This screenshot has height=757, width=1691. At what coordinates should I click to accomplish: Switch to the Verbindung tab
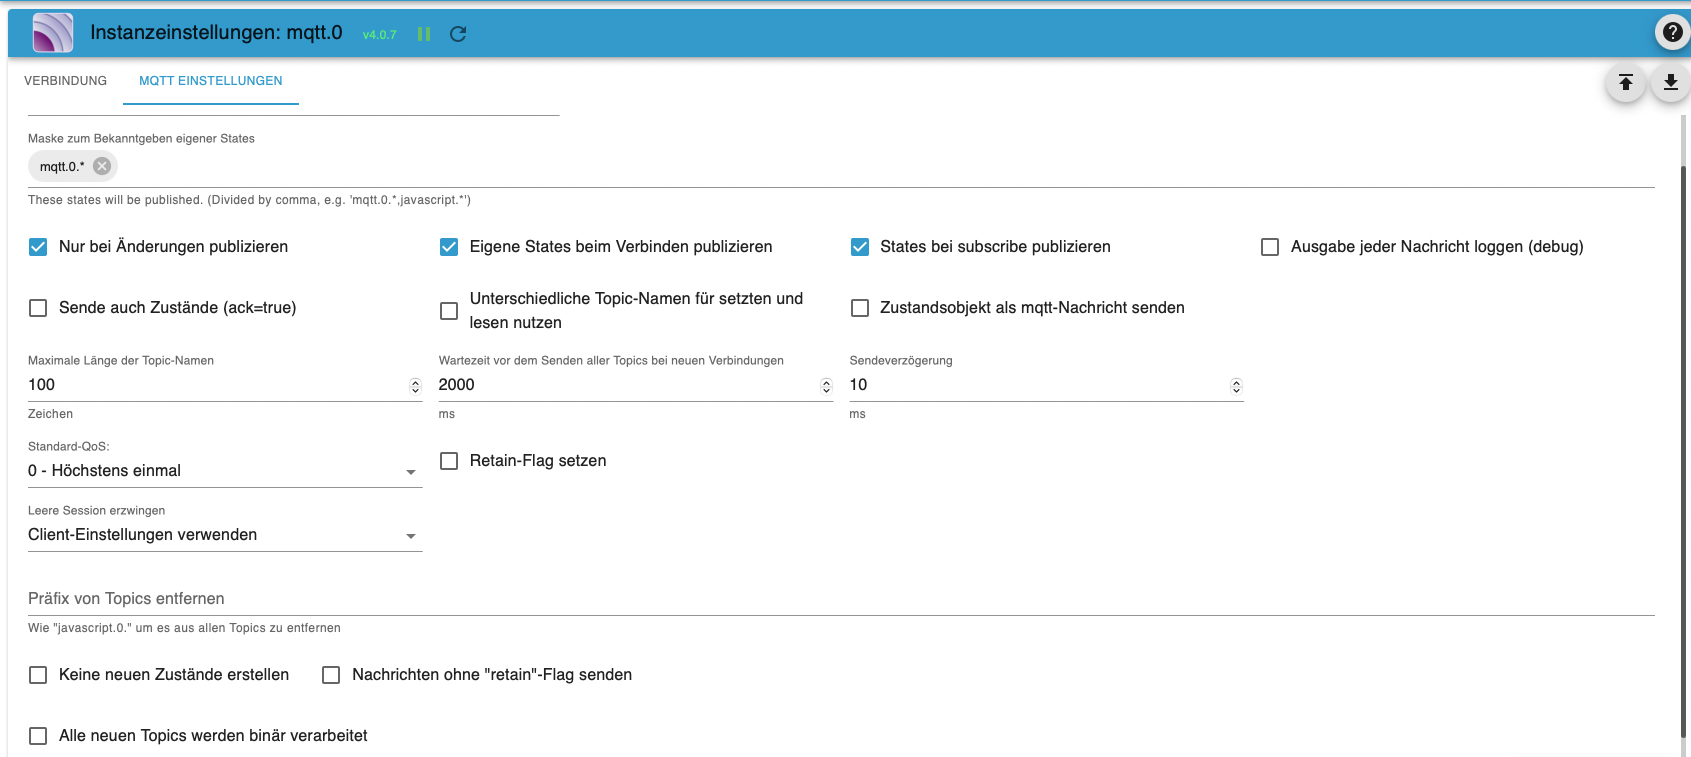[65, 81]
